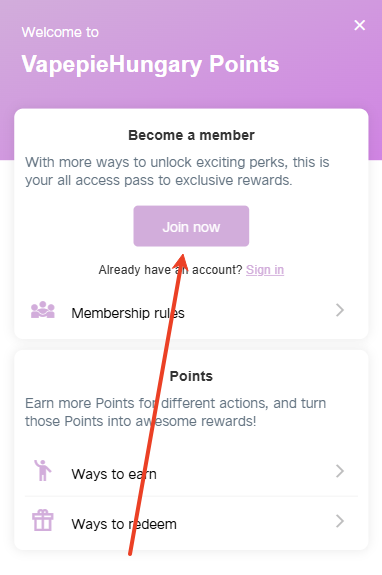Click the gift box icon
The width and height of the screenshot is (382, 575).
coord(43,520)
